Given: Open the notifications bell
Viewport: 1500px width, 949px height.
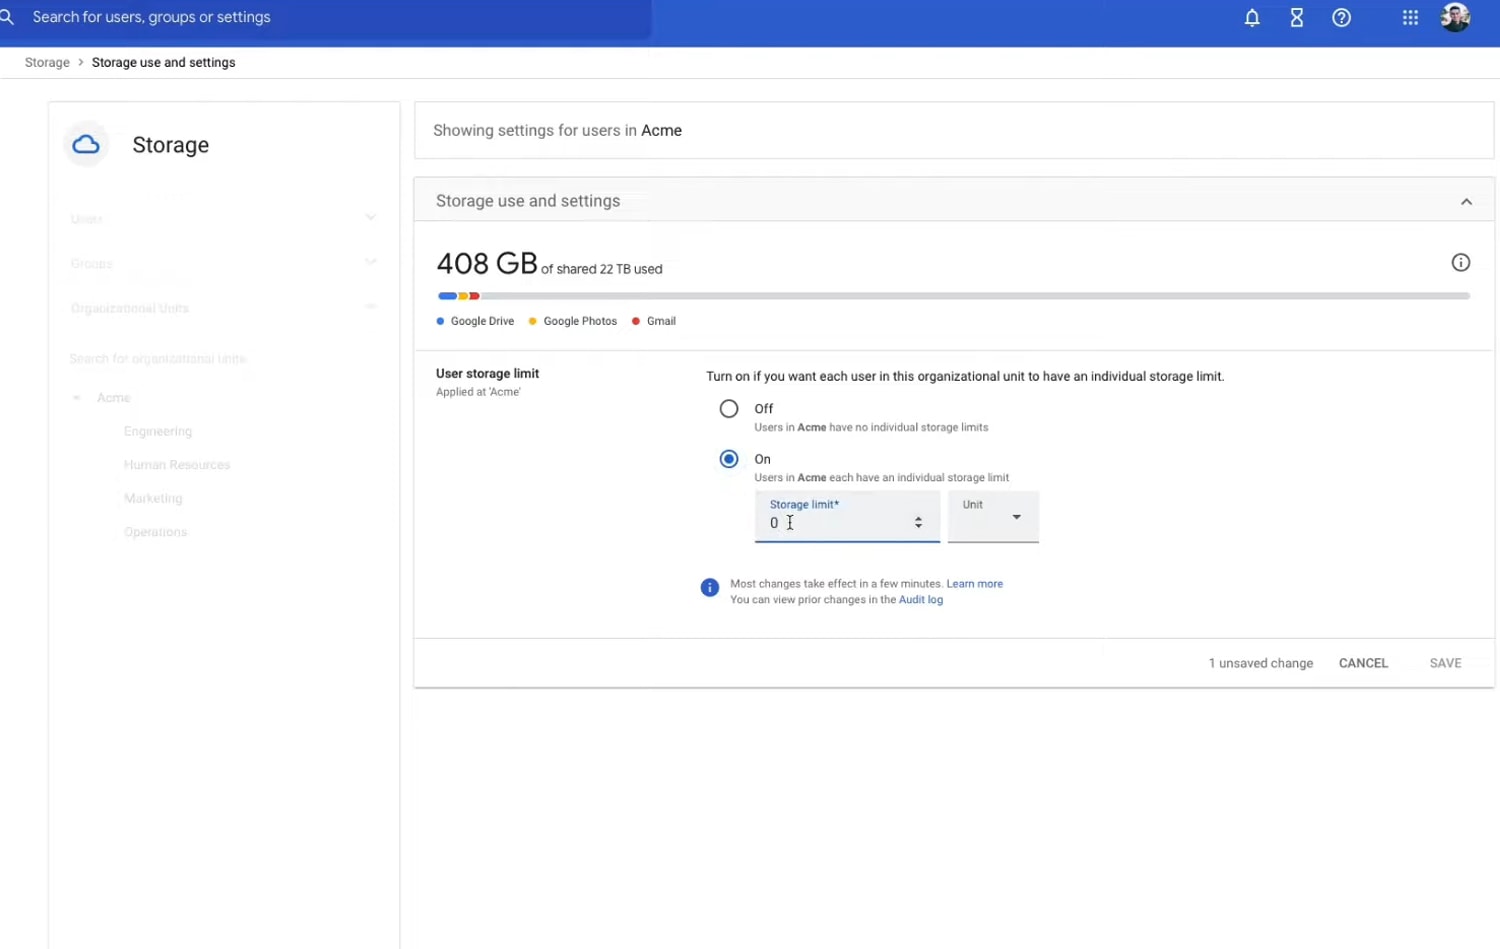Looking at the screenshot, I should (x=1252, y=17).
